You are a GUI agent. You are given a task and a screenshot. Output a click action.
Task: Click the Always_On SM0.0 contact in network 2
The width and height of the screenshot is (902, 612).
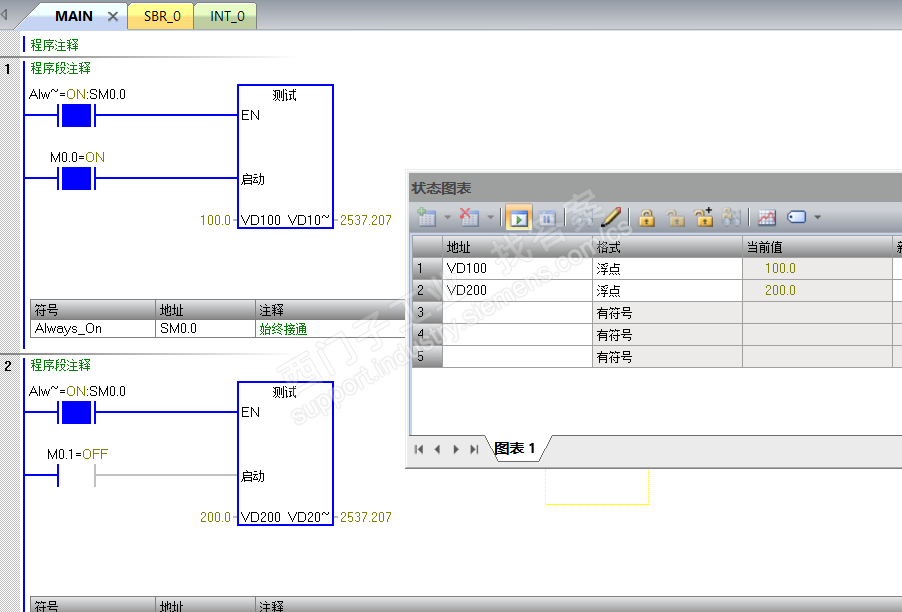point(77,412)
